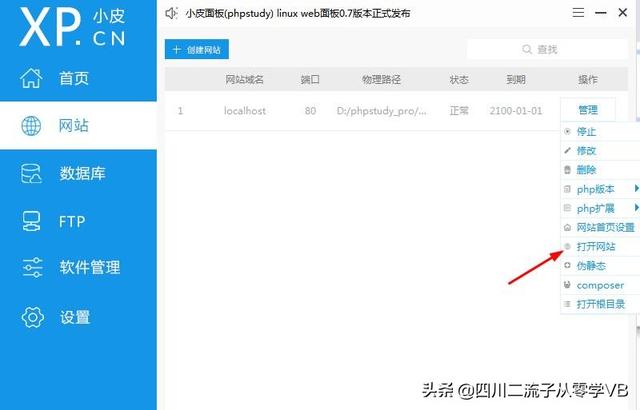The image size is (640, 410).
Task: Choose 打开网站 in the context menu
Action: (596, 246)
